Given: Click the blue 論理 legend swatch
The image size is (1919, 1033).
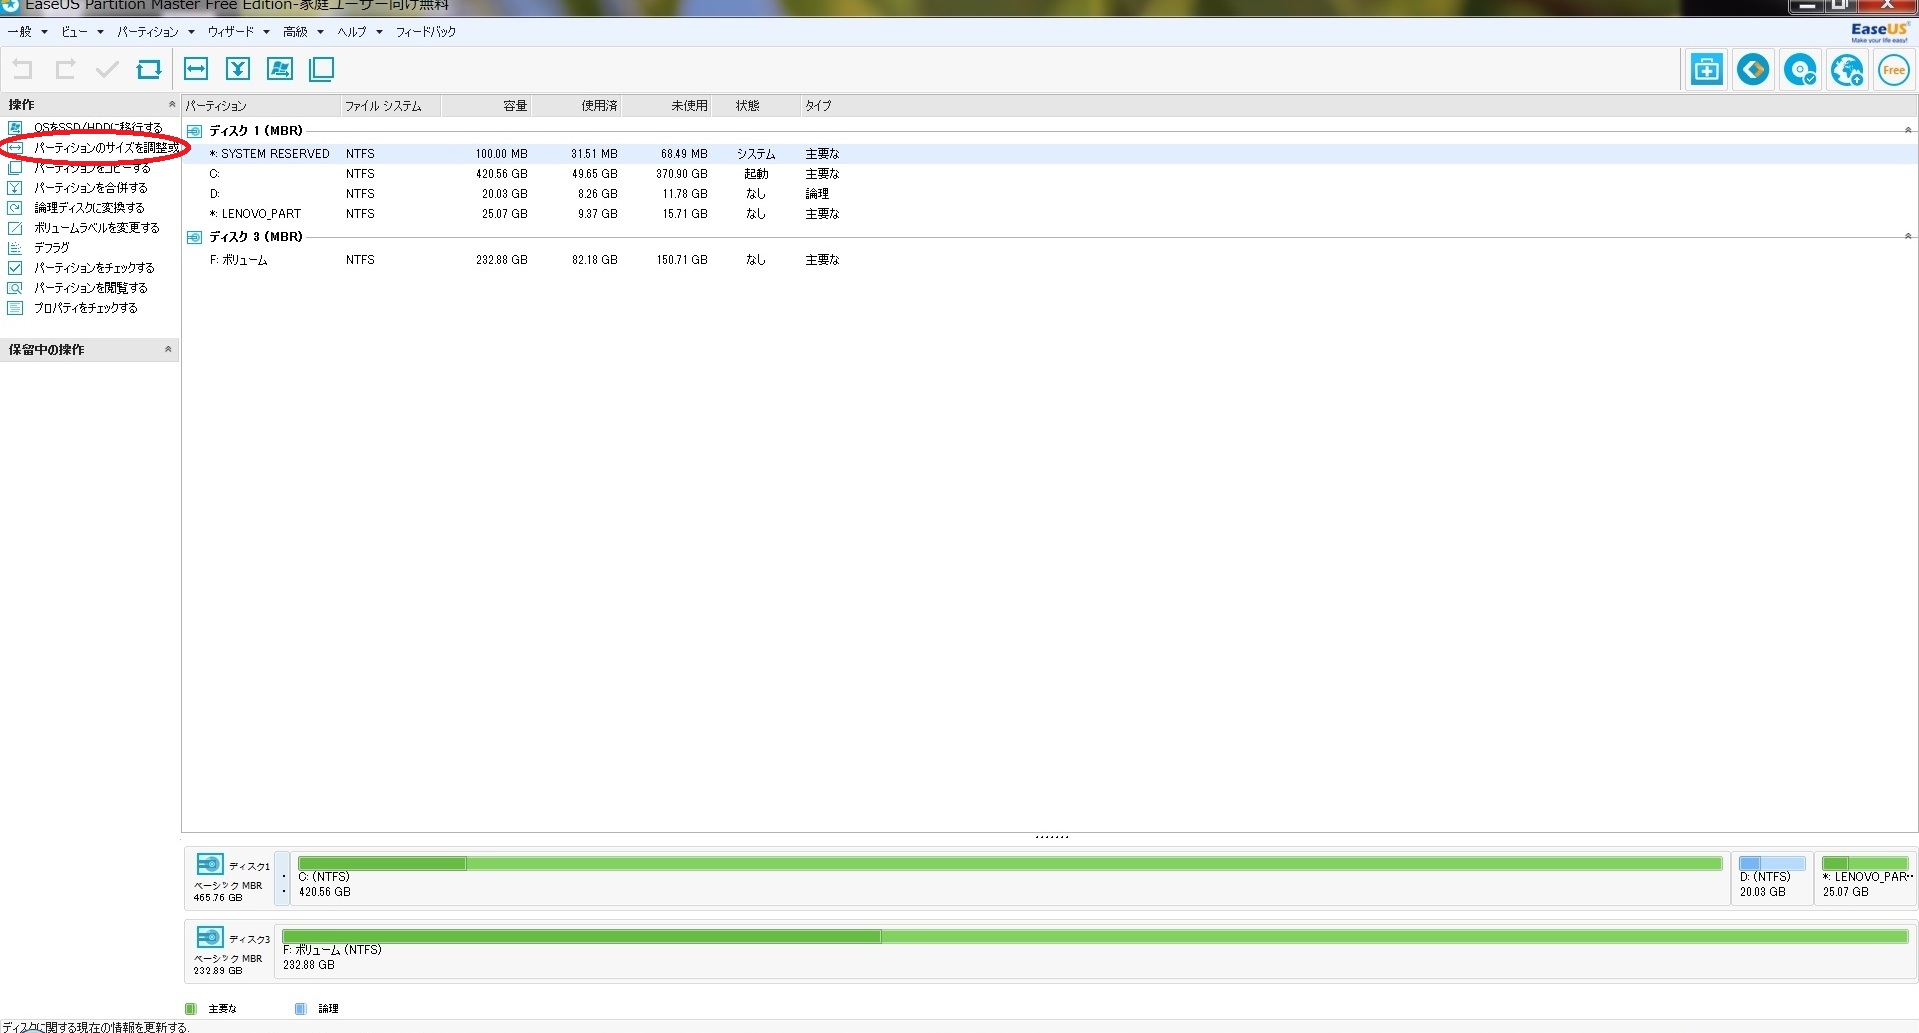Looking at the screenshot, I should click(300, 1009).
